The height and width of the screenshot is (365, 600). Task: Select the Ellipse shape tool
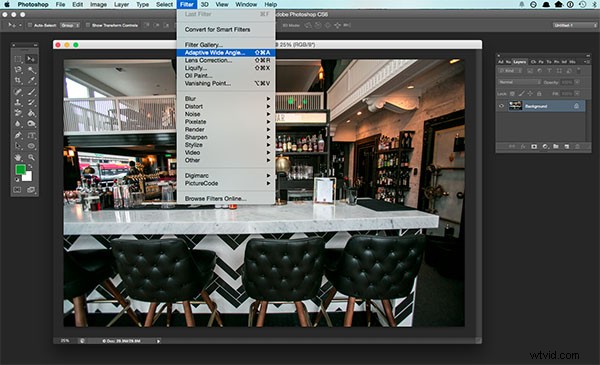coord(31,146)
